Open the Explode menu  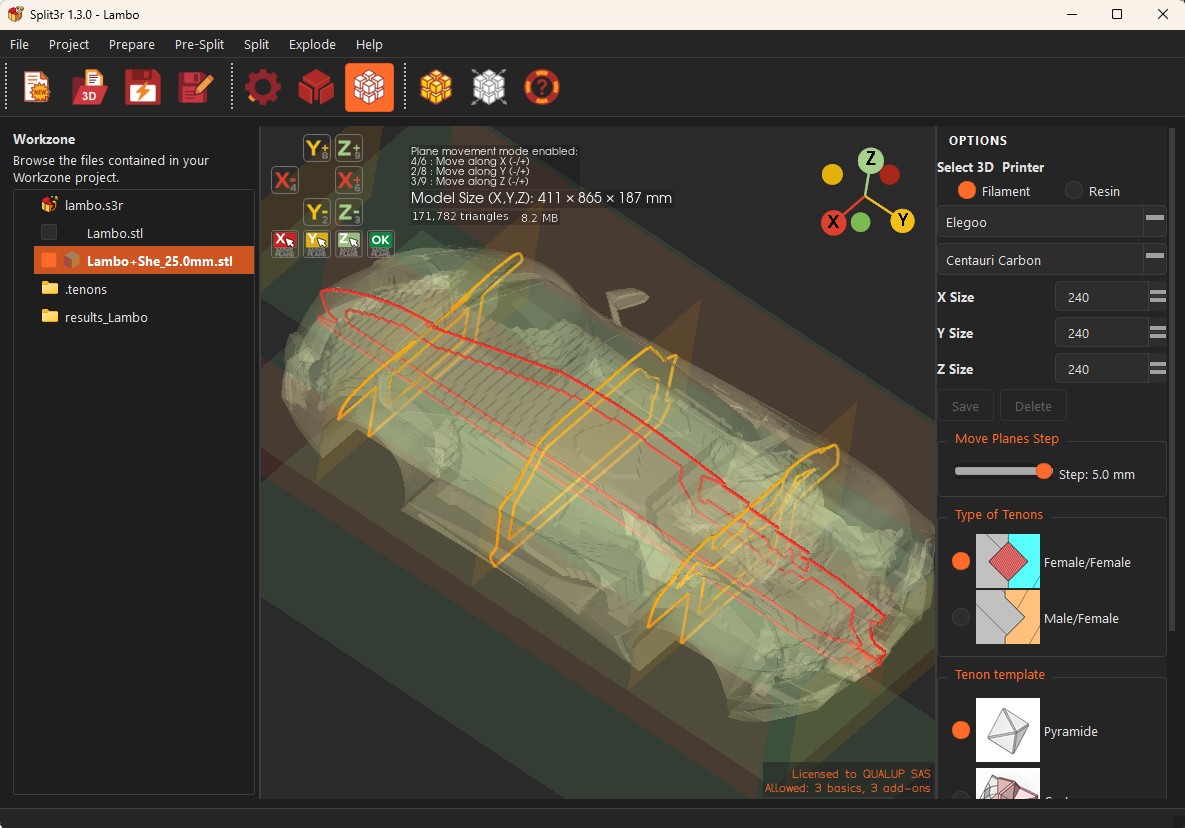[x=312, y=45]
